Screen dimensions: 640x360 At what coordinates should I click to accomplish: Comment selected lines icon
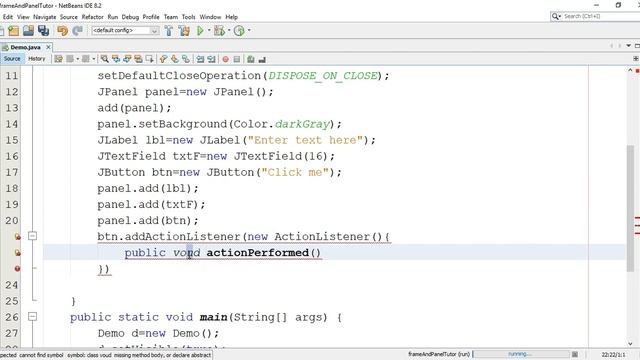point(251,59)
